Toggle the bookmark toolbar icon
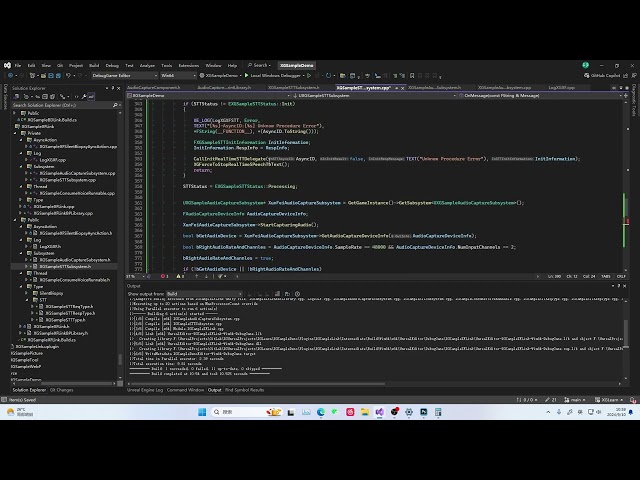Screen dimensions: 640x480 412,76
